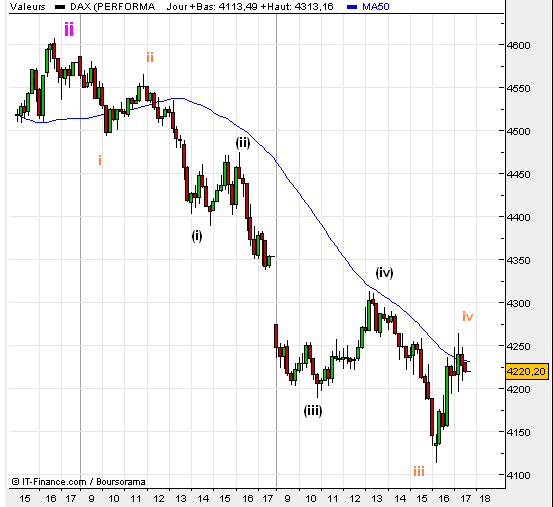Click the 4350 price axis label
The height and width of the screenshot is (507, 553).
coord(518,261)
